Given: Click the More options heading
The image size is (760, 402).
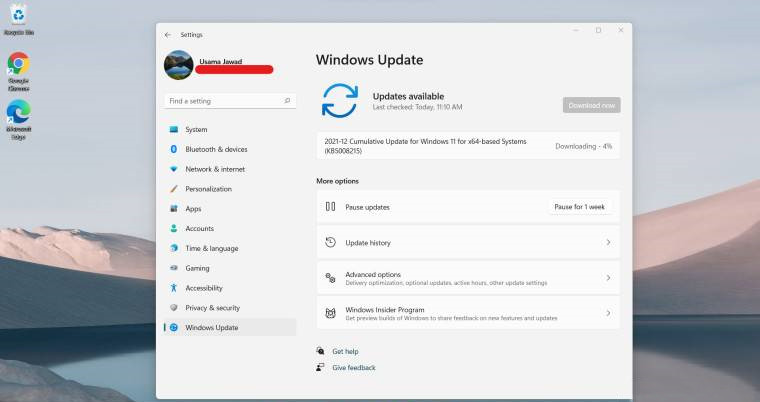Looking at the screenshot, I should pos(337,181).
